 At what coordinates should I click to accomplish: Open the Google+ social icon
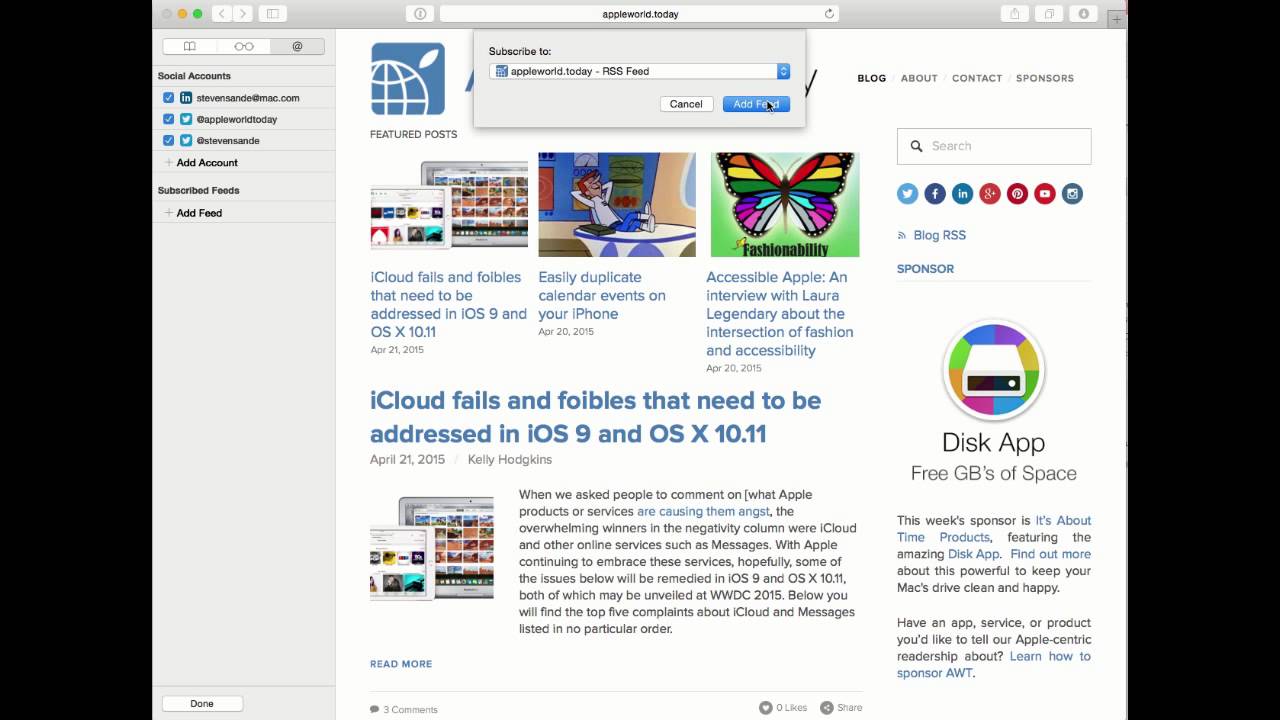click(990, 194)
